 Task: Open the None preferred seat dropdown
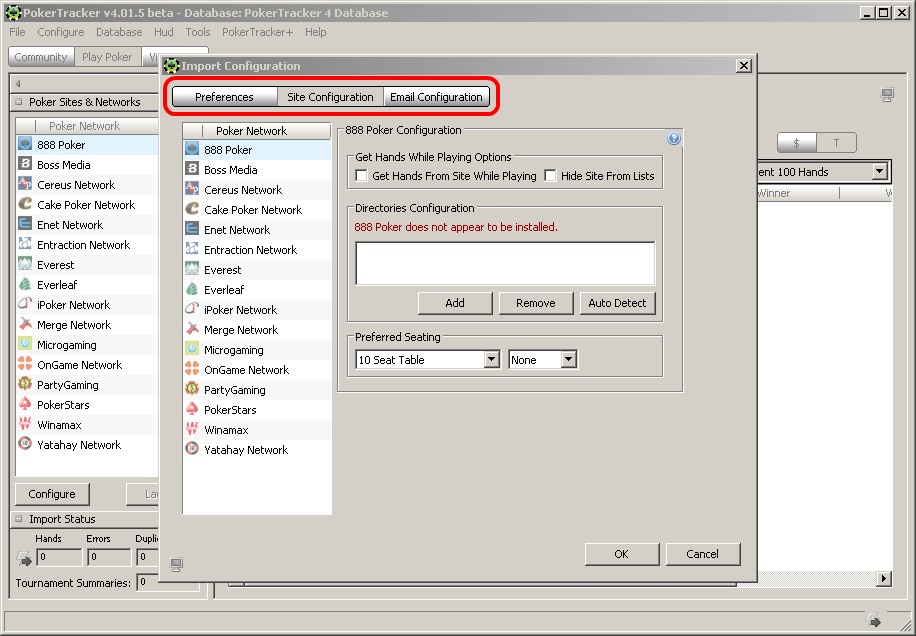coord(568,359)
